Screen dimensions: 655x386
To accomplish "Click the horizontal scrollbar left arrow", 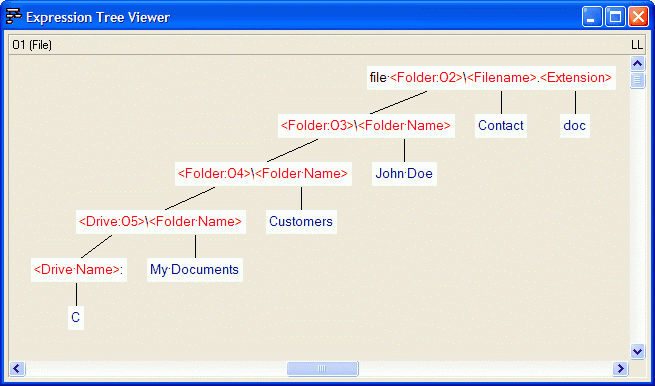I will coord(17,368).
